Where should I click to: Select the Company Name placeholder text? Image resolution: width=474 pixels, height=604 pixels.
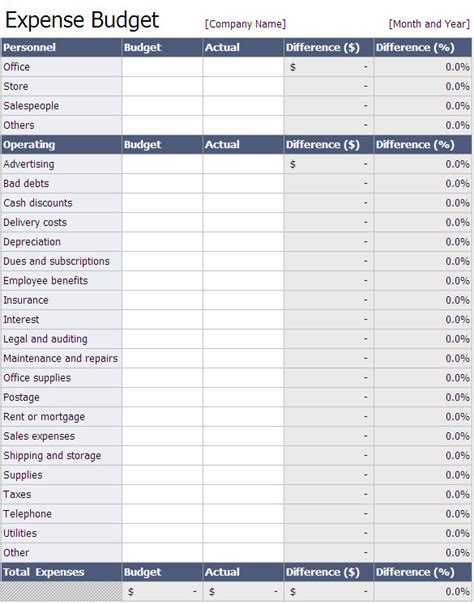coord(245,24)
